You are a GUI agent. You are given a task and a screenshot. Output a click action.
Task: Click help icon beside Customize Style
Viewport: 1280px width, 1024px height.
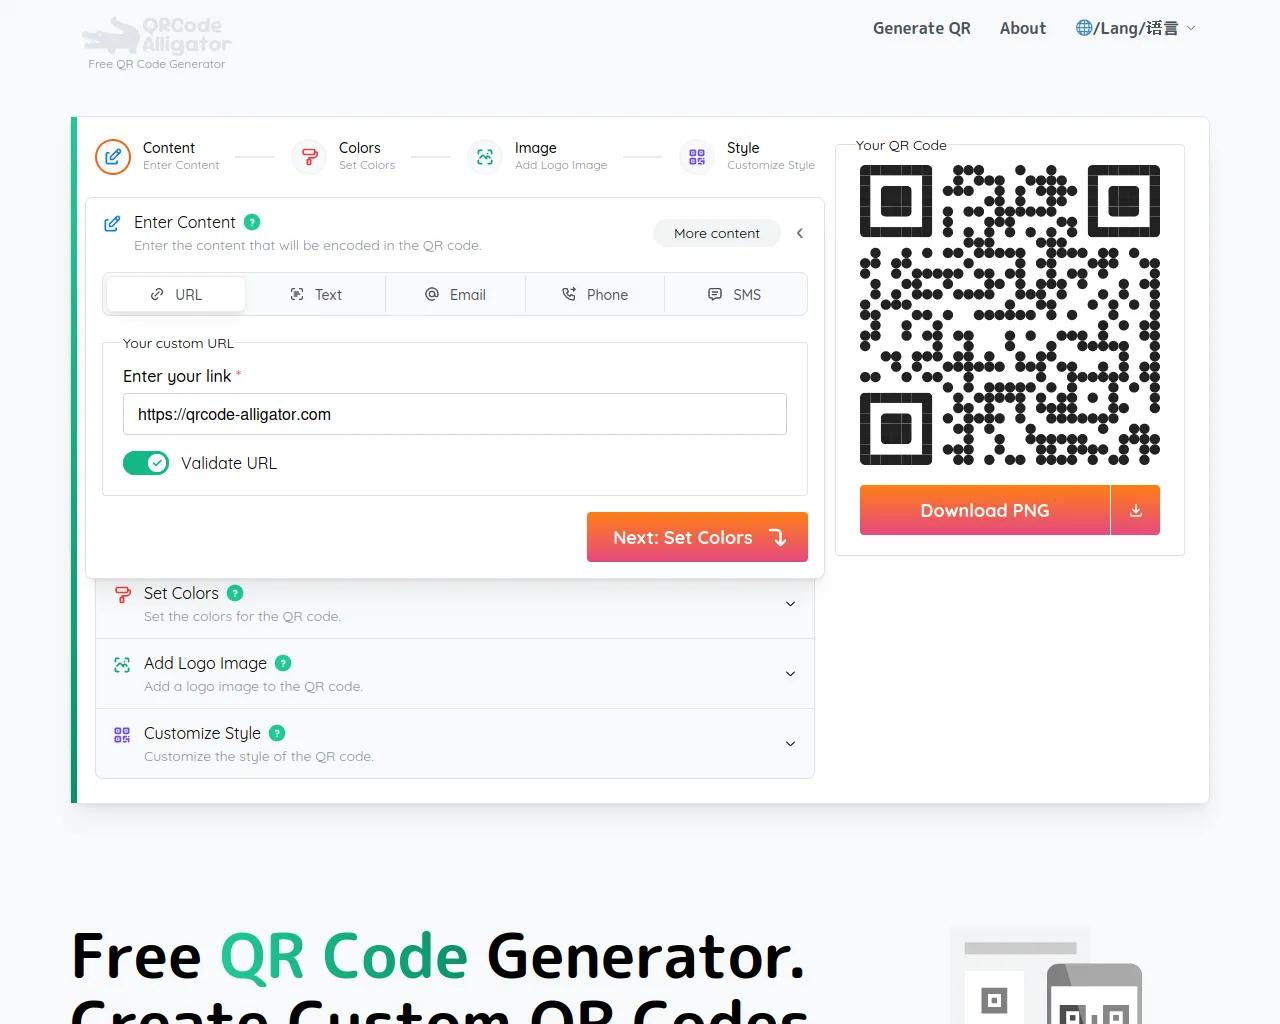point(277,733)
